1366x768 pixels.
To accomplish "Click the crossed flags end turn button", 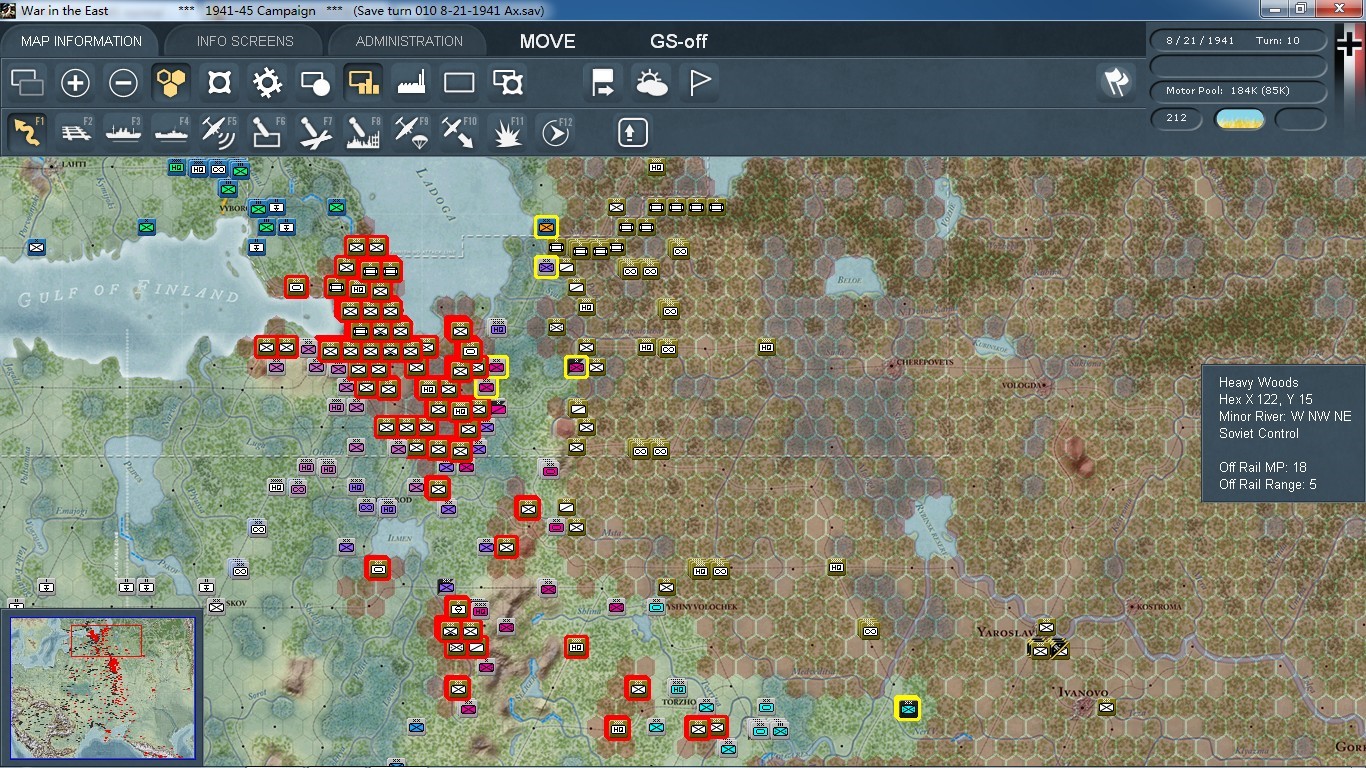I will click(1115, 83).
